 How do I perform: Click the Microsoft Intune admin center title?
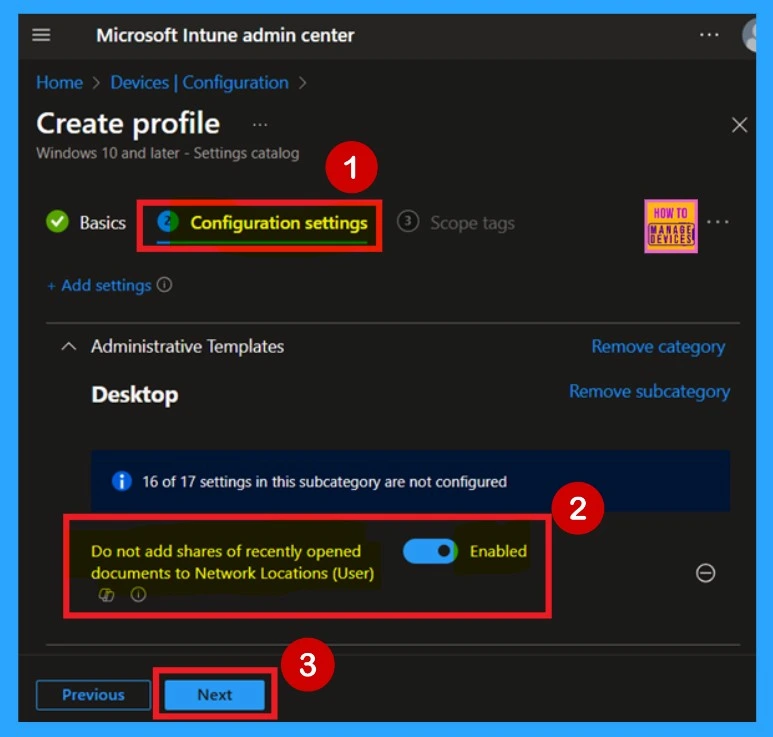tap(225, 35)
